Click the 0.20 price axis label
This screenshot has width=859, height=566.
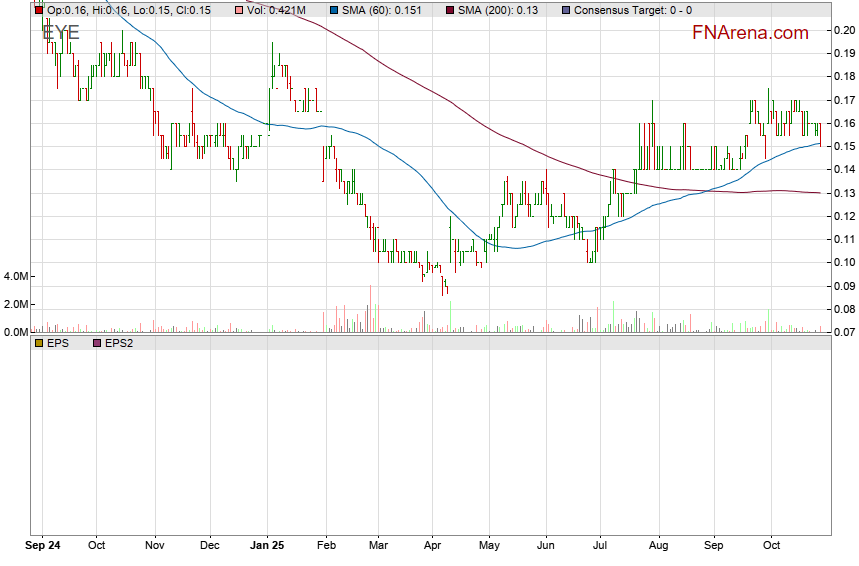pos(843,30)
